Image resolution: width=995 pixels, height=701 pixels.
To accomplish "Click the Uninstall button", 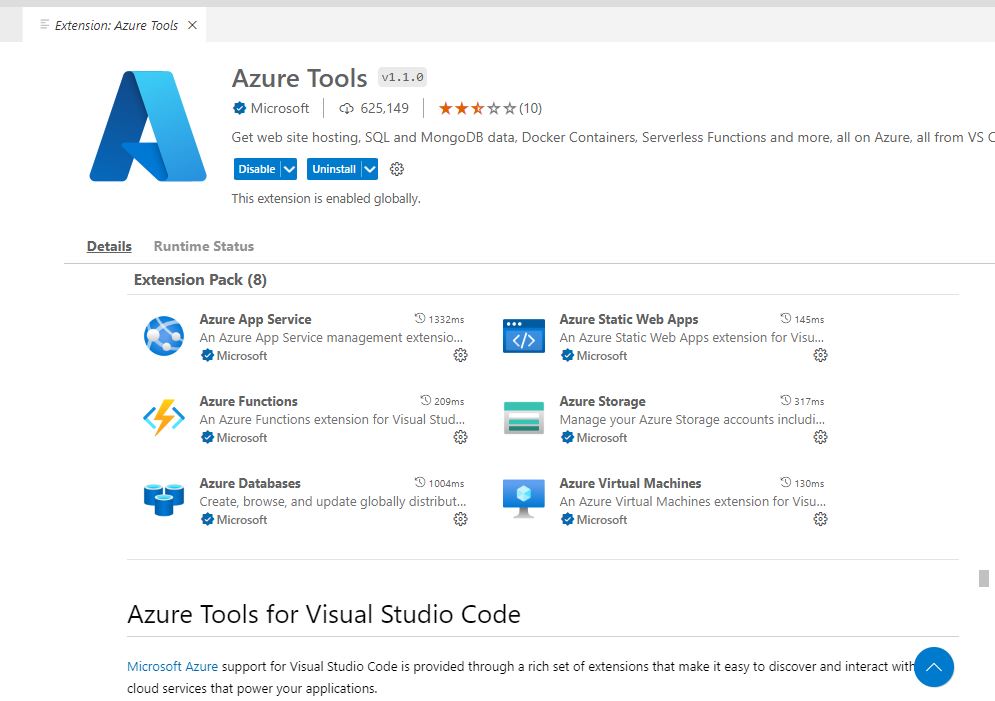I will [334, 169].
